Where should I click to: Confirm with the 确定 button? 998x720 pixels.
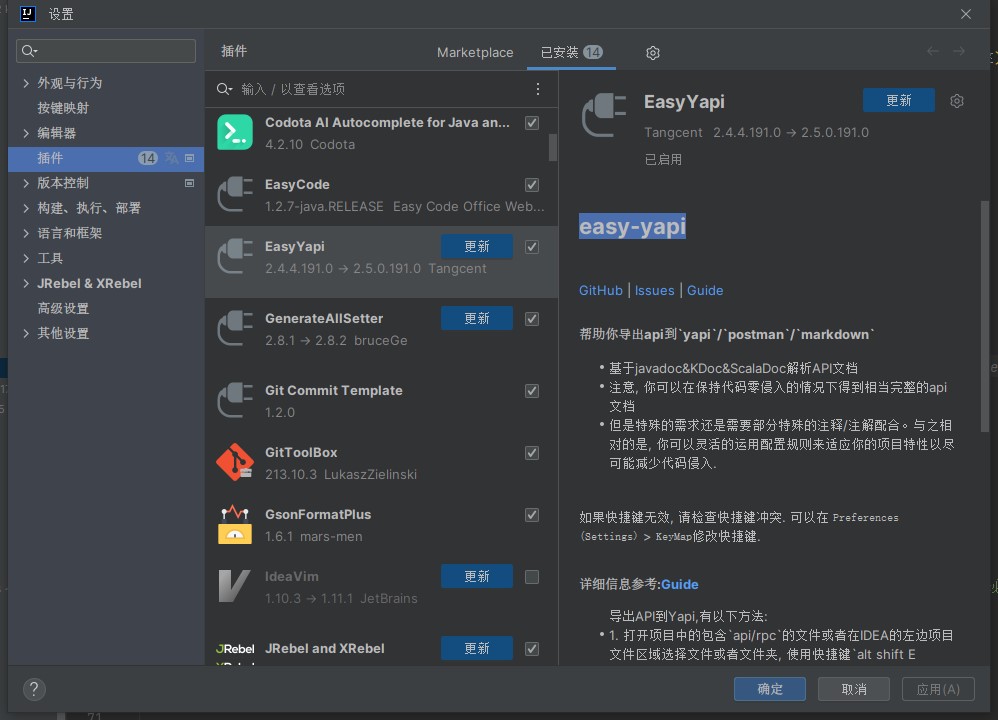click(x=770, y=689)
